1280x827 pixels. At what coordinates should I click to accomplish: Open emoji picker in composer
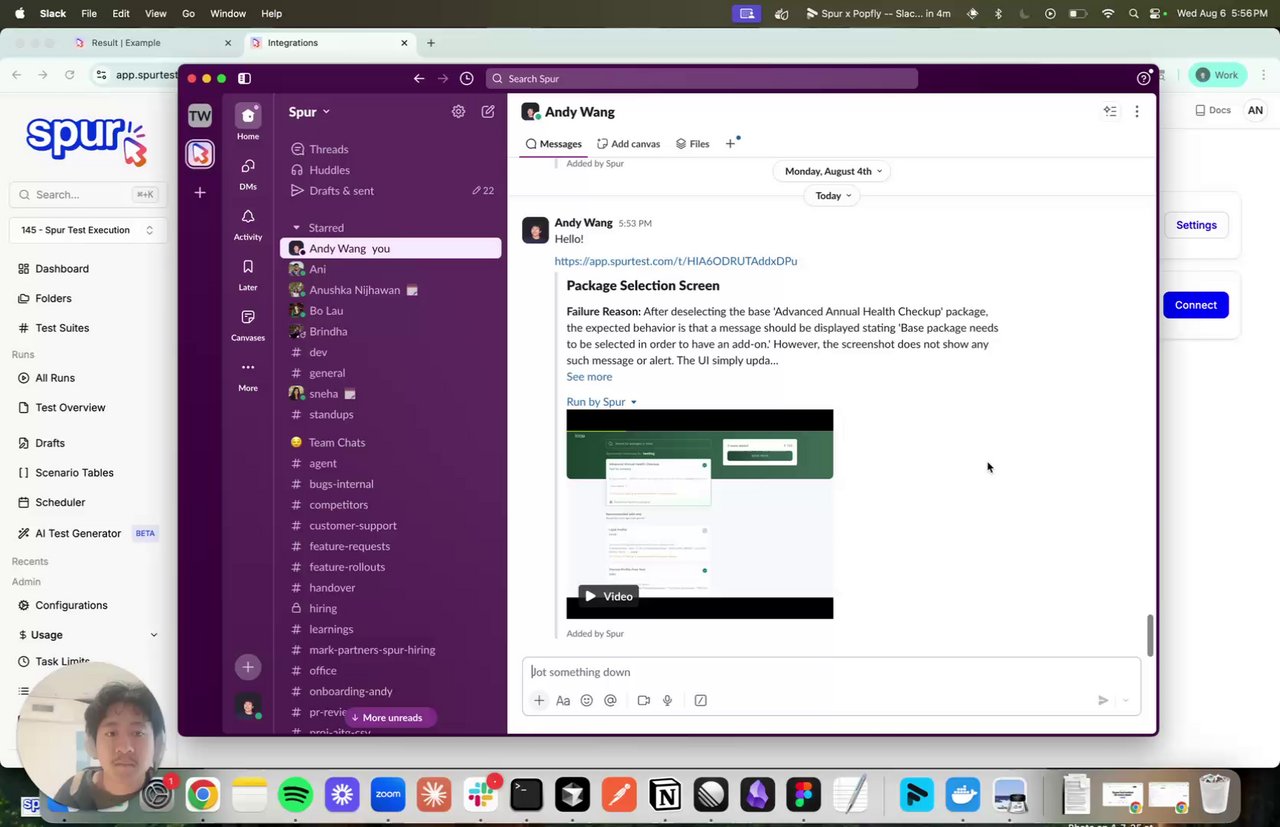click(x=587, y=700)
